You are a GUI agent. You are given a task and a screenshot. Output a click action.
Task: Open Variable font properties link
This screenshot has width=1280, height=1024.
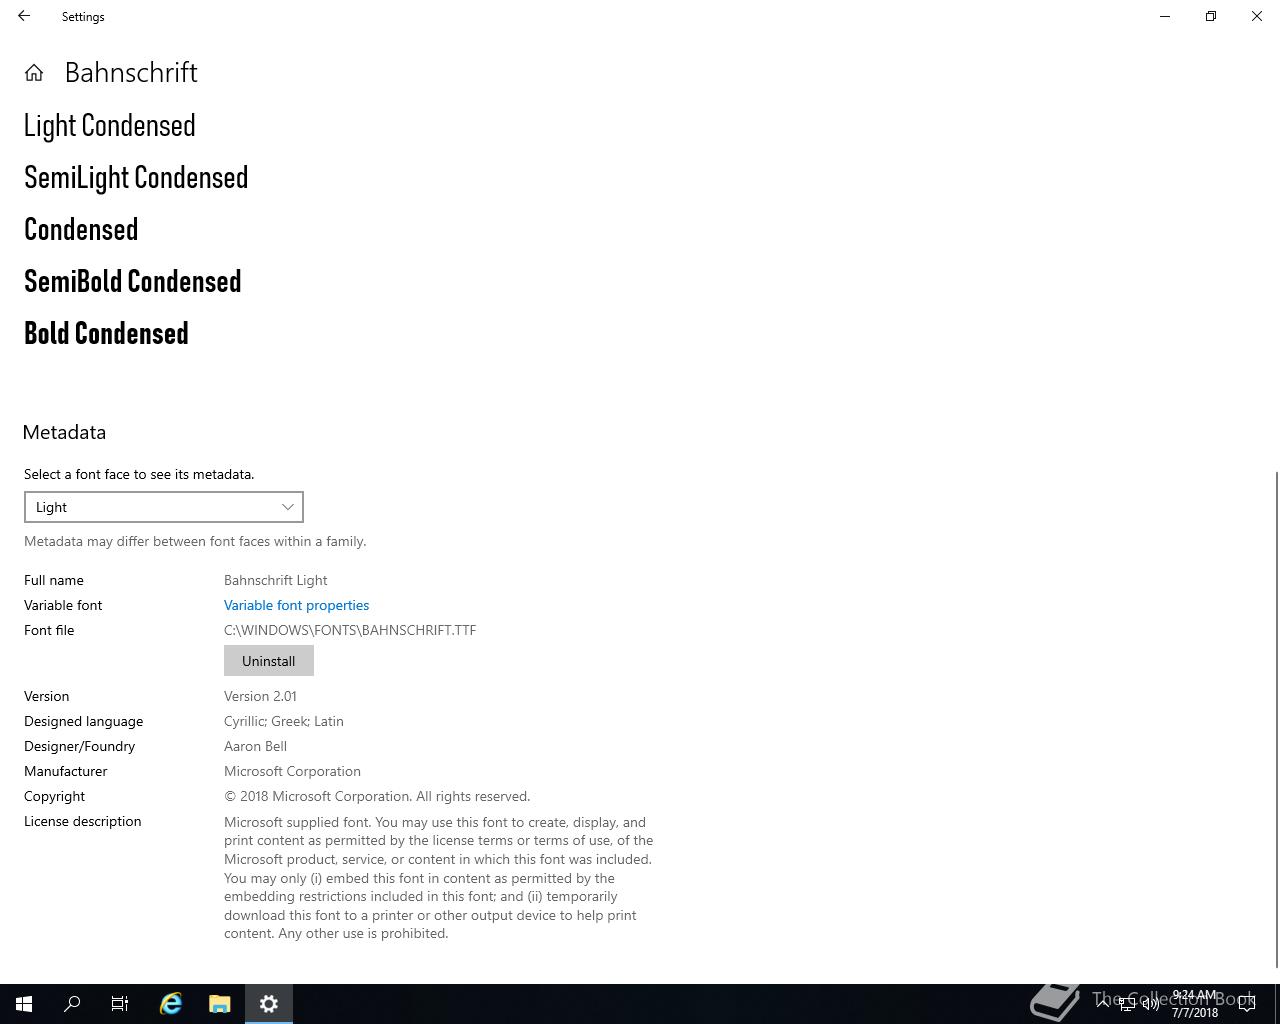[x=296, y=605]
